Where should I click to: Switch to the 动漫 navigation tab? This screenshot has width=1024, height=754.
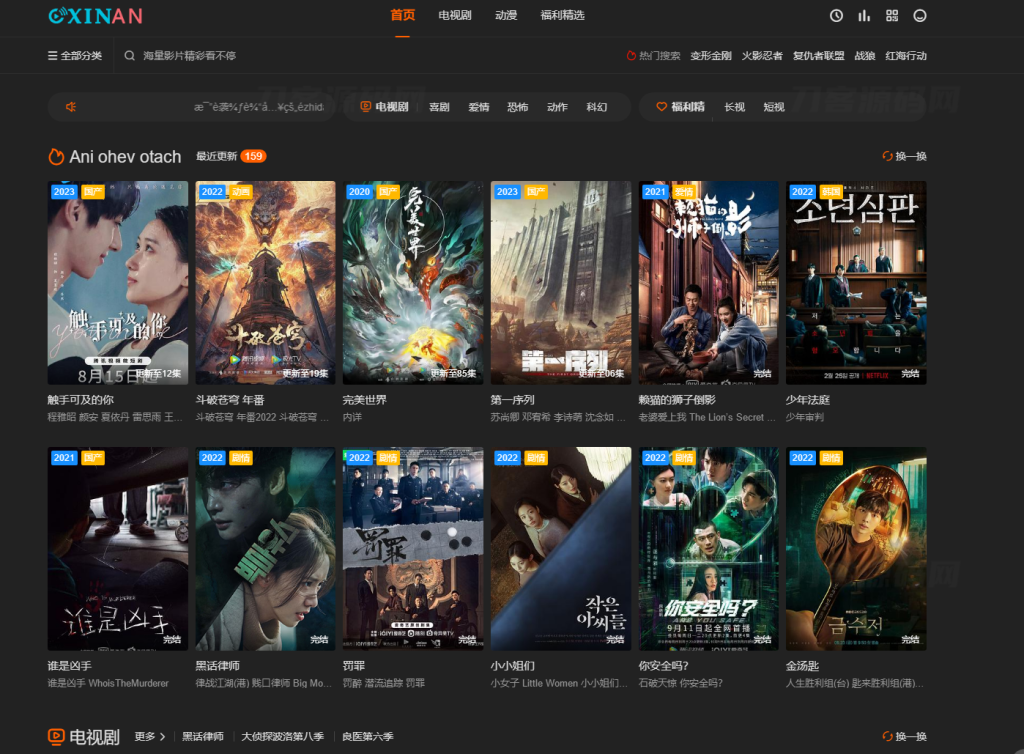pyautogui.click(x=505, y=15)
